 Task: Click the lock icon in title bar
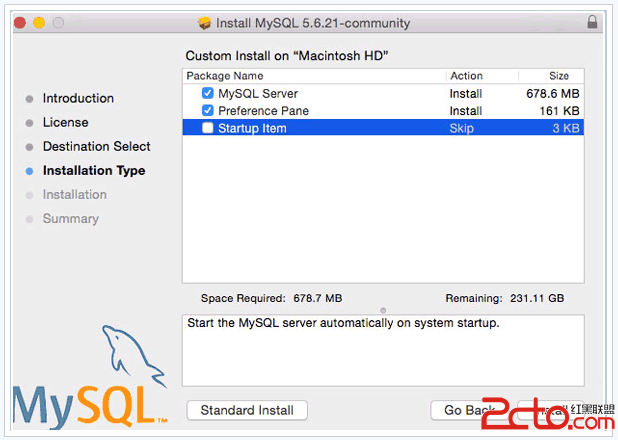tap(592, 22)
